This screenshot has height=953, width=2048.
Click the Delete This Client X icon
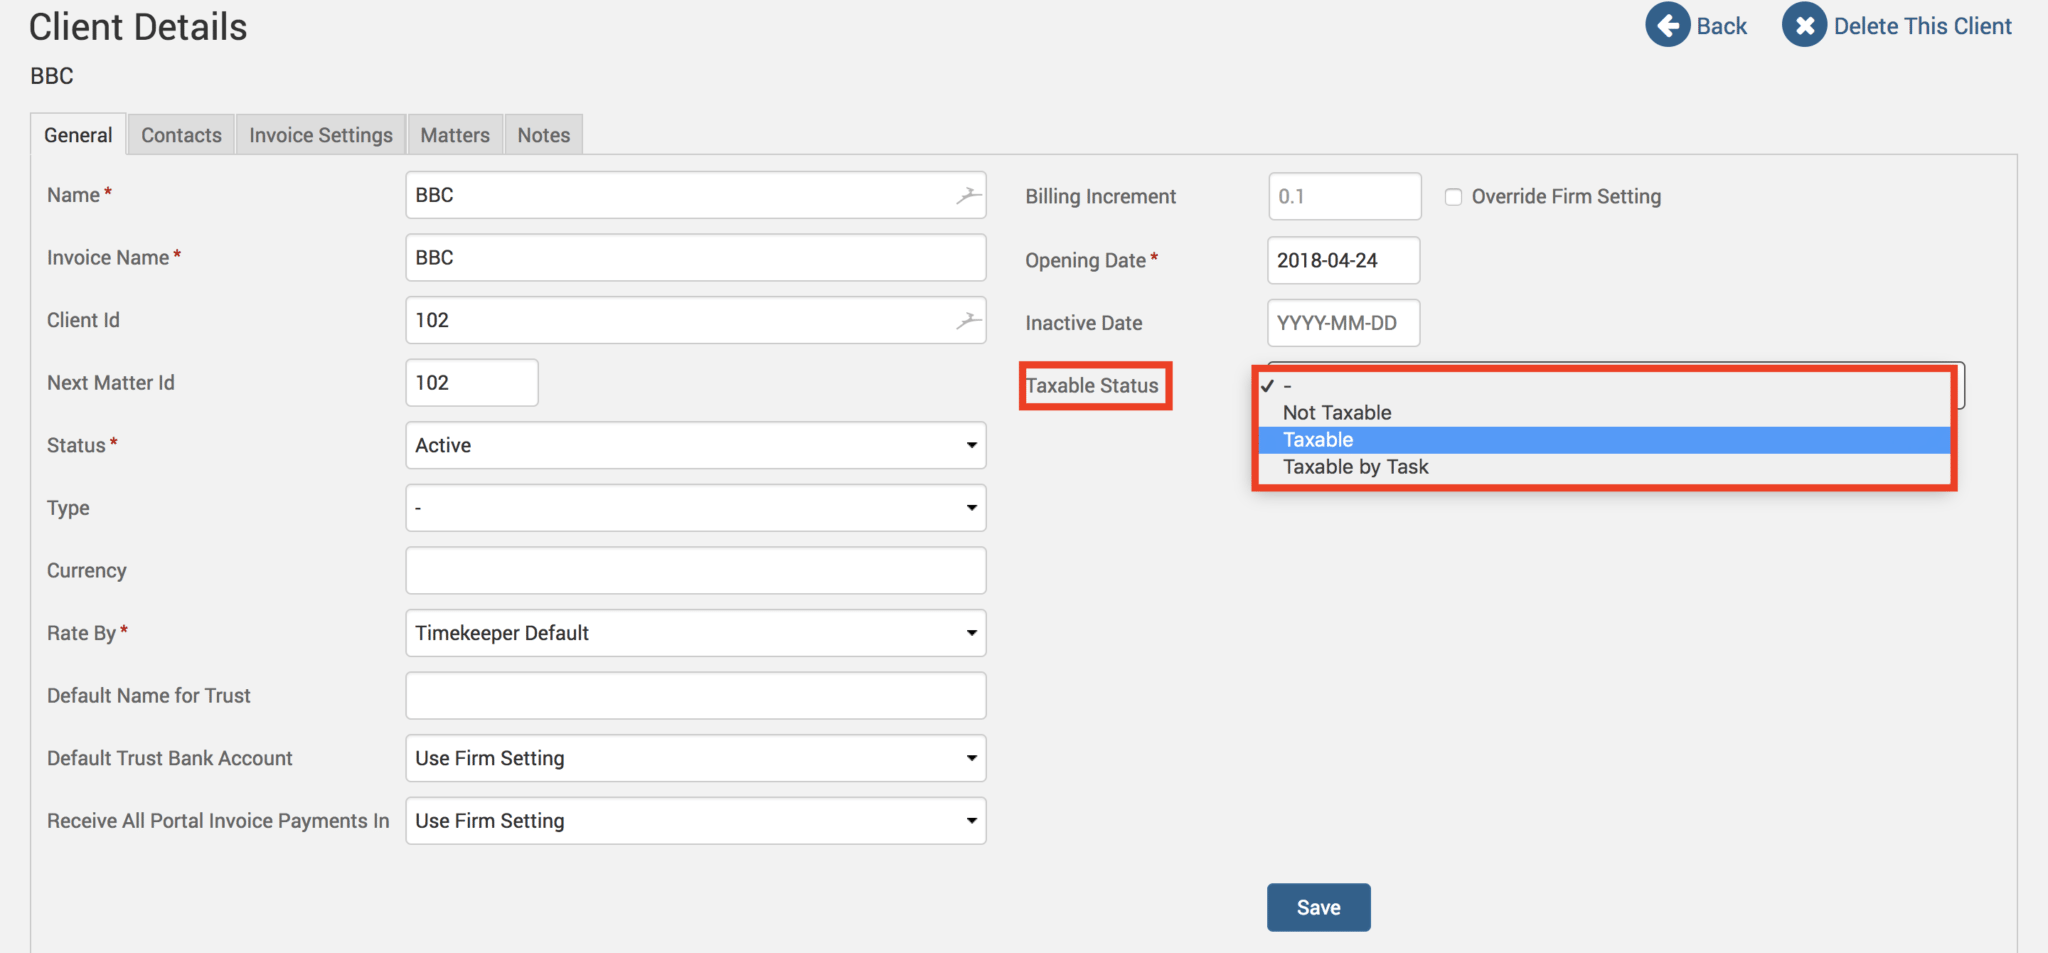point(1804,25)
